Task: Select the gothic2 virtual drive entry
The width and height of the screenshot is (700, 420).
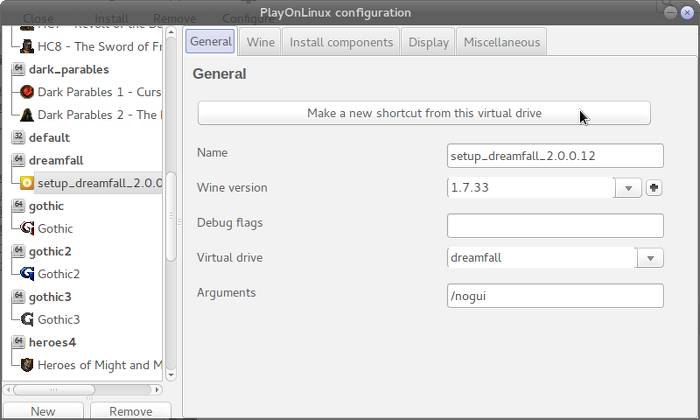Action: click(50, 252)
